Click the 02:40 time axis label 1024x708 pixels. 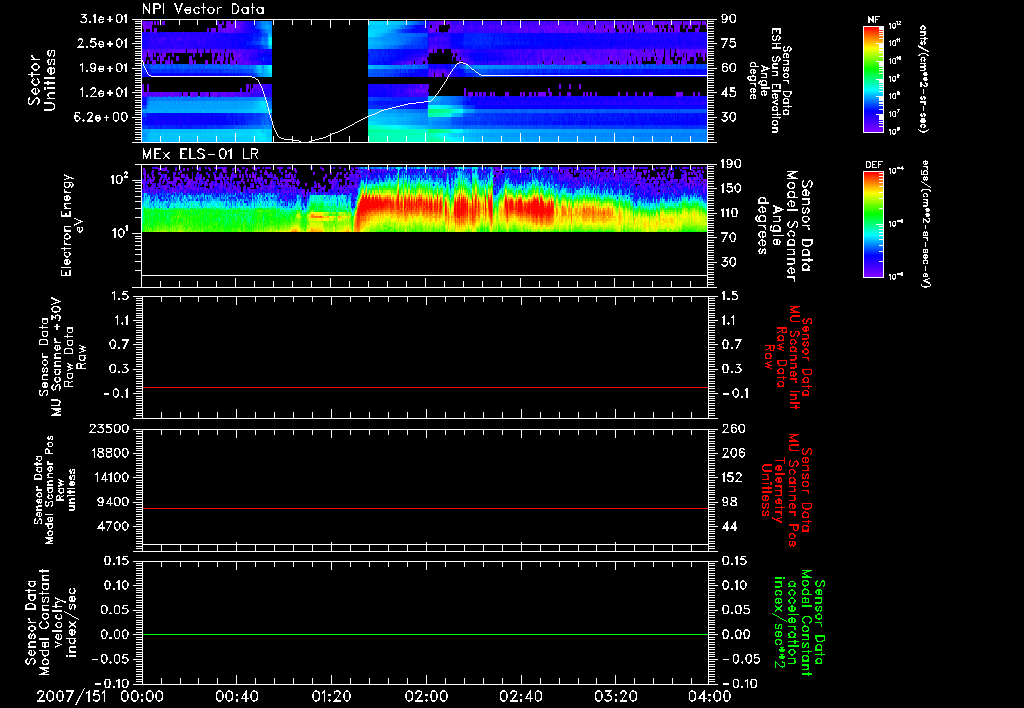pos(520,696)
